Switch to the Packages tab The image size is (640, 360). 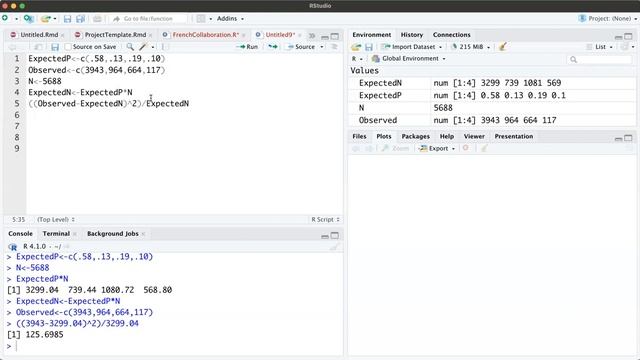coord(416,136)
